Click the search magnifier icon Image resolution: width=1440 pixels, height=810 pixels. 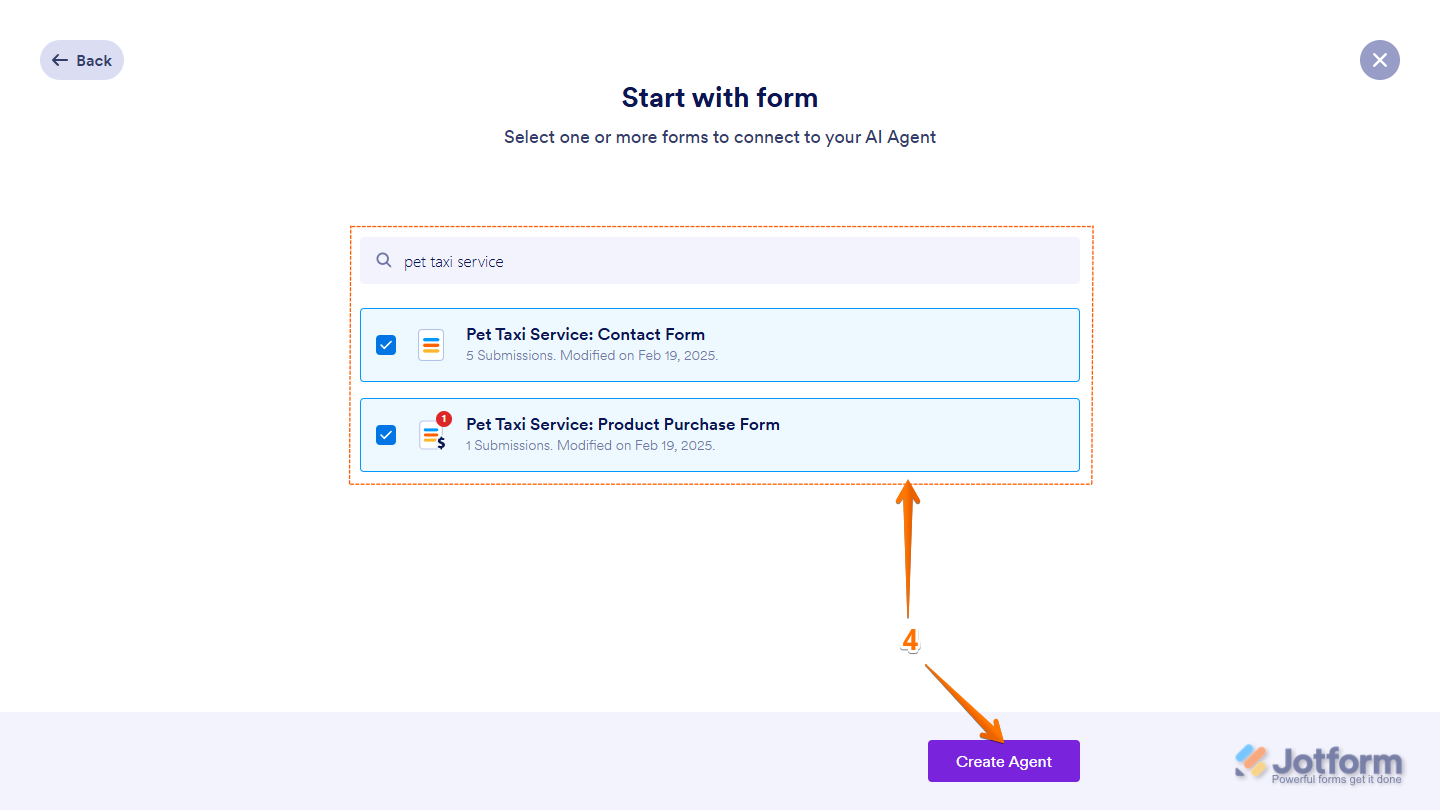click(x=383, y=260)
